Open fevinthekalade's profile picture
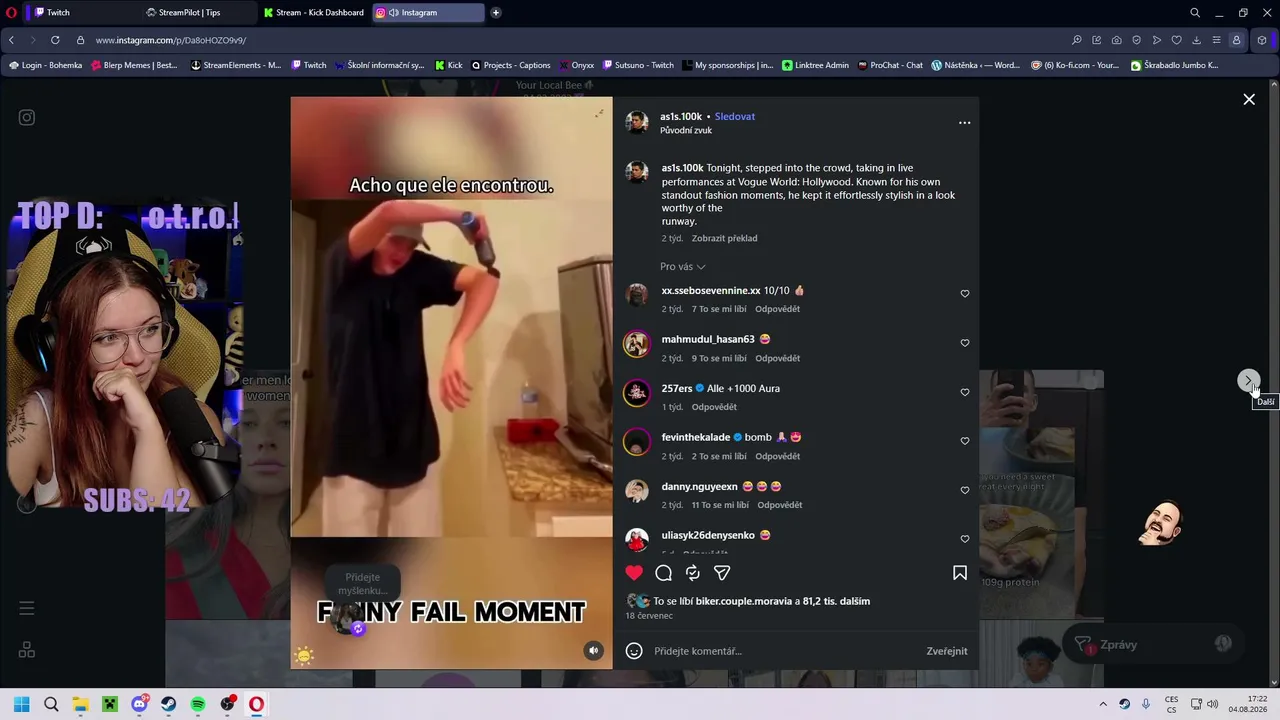This screenshot has height=720, width=1280. click(x=637, y=442)
